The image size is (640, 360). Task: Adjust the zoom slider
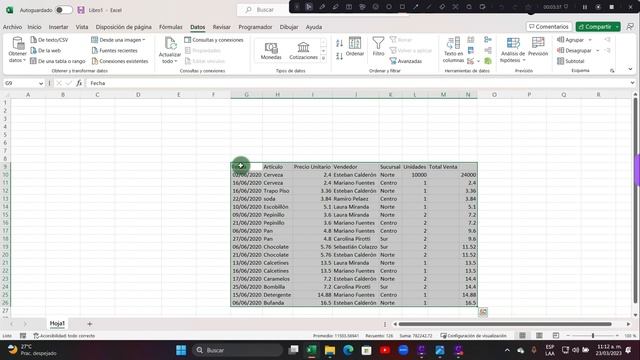593,336
